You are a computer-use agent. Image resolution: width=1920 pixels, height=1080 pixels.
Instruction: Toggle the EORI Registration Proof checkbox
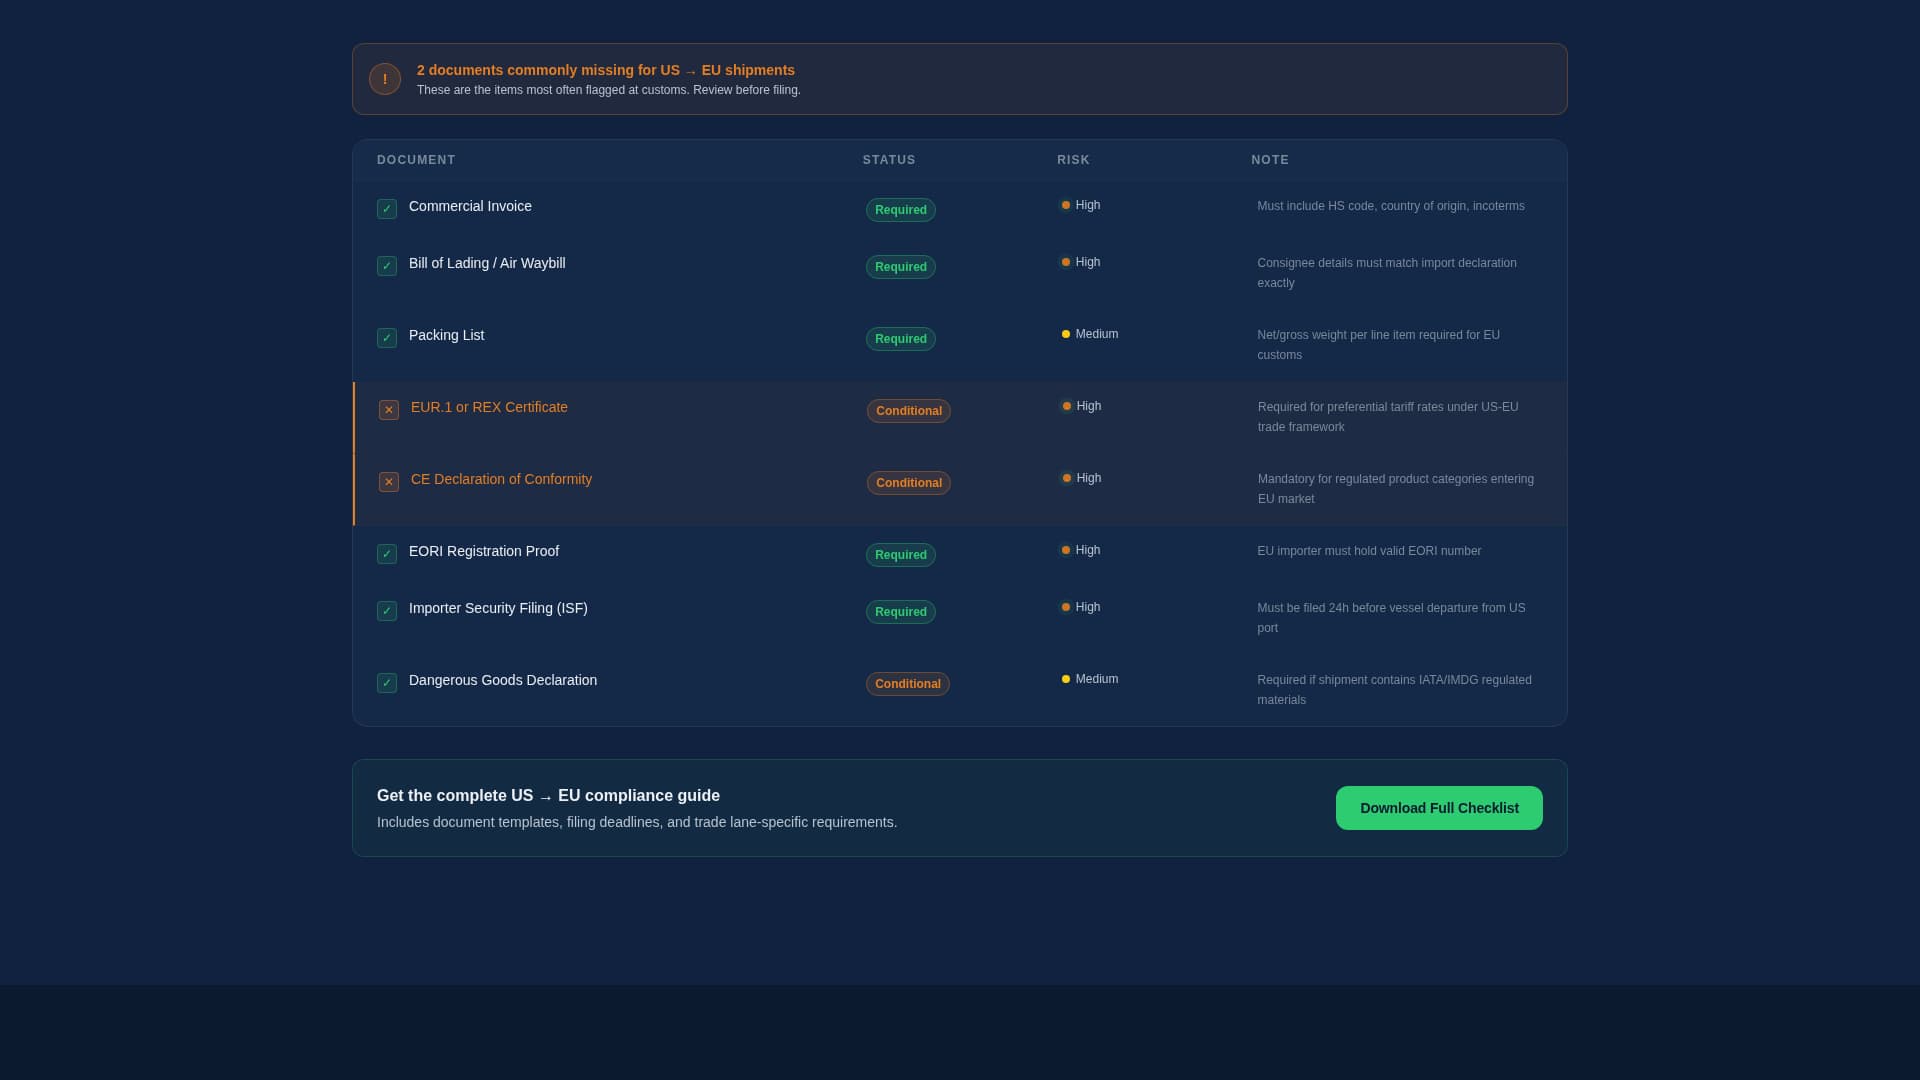point(387,554)
